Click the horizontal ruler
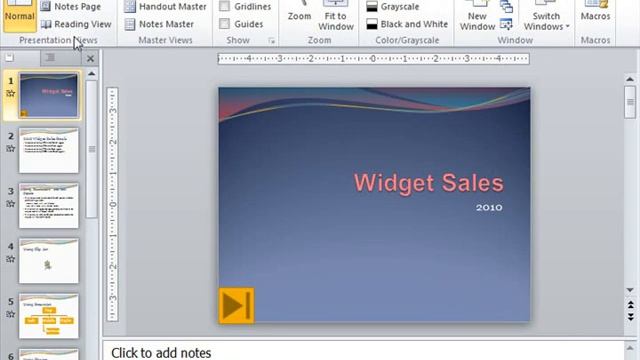Viewport: 640px width, 360px height. (x=373, y=59)
